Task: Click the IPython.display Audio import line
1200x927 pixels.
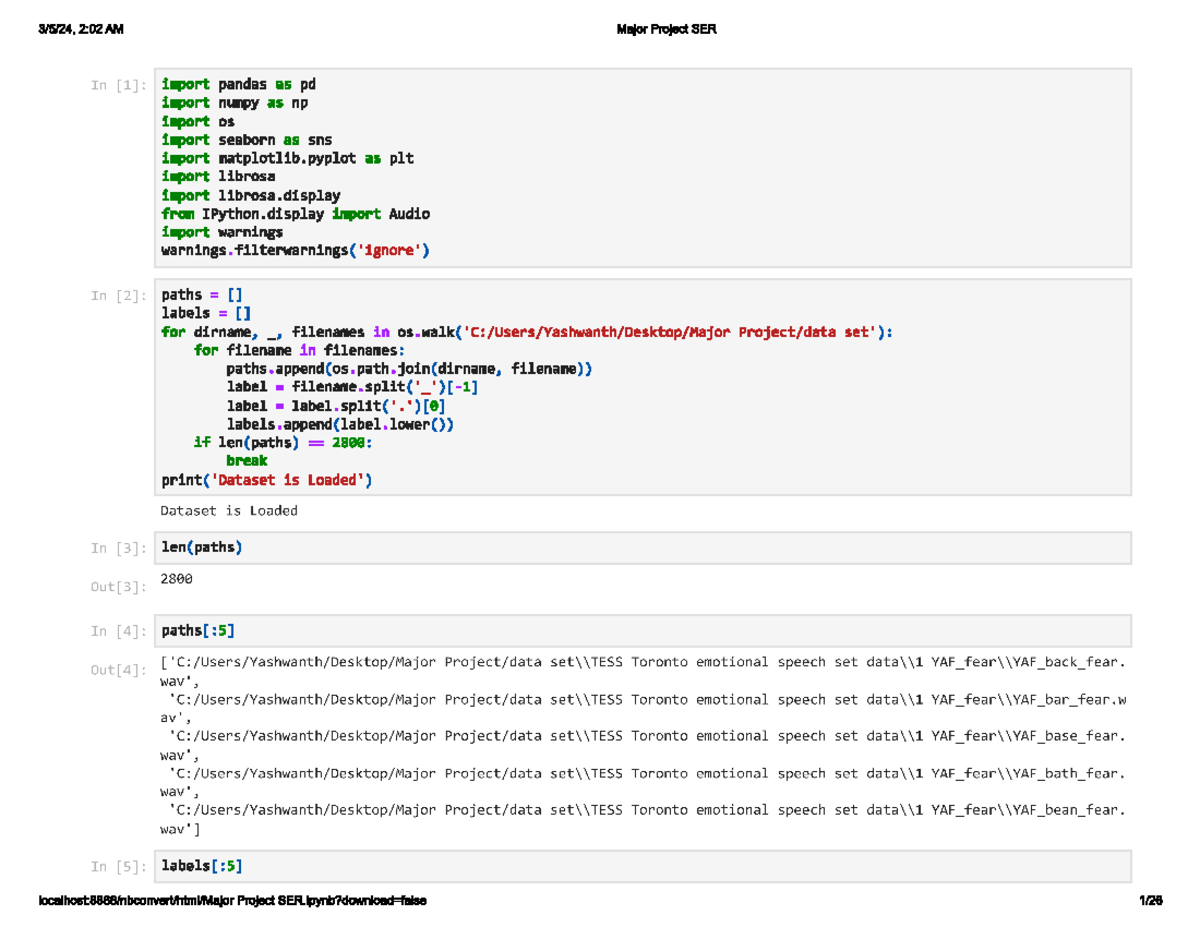Action: click(x=296, y=214)
